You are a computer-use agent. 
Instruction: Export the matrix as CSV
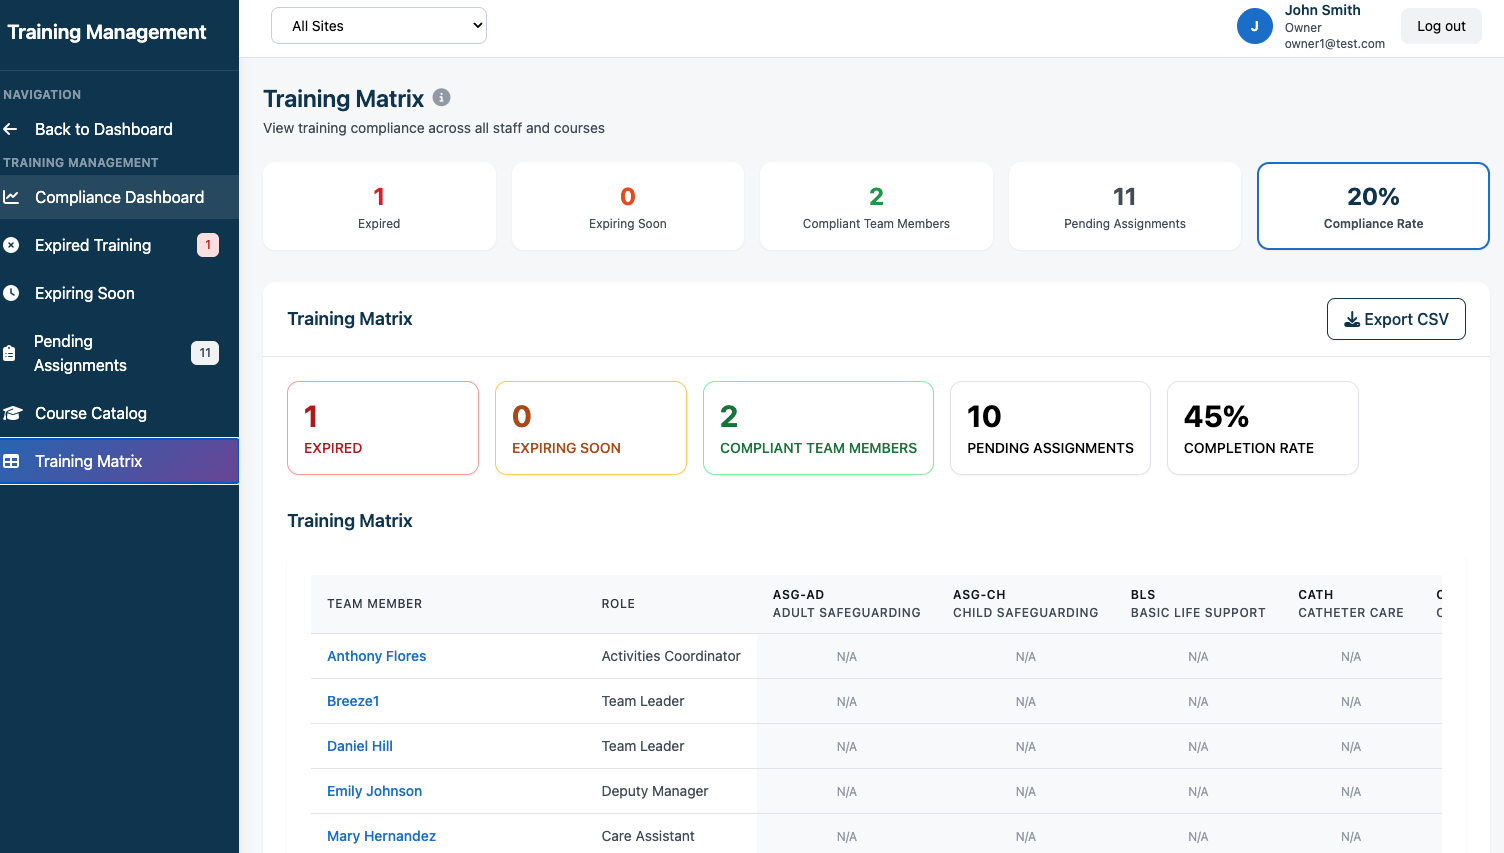tap(1395, 319)
